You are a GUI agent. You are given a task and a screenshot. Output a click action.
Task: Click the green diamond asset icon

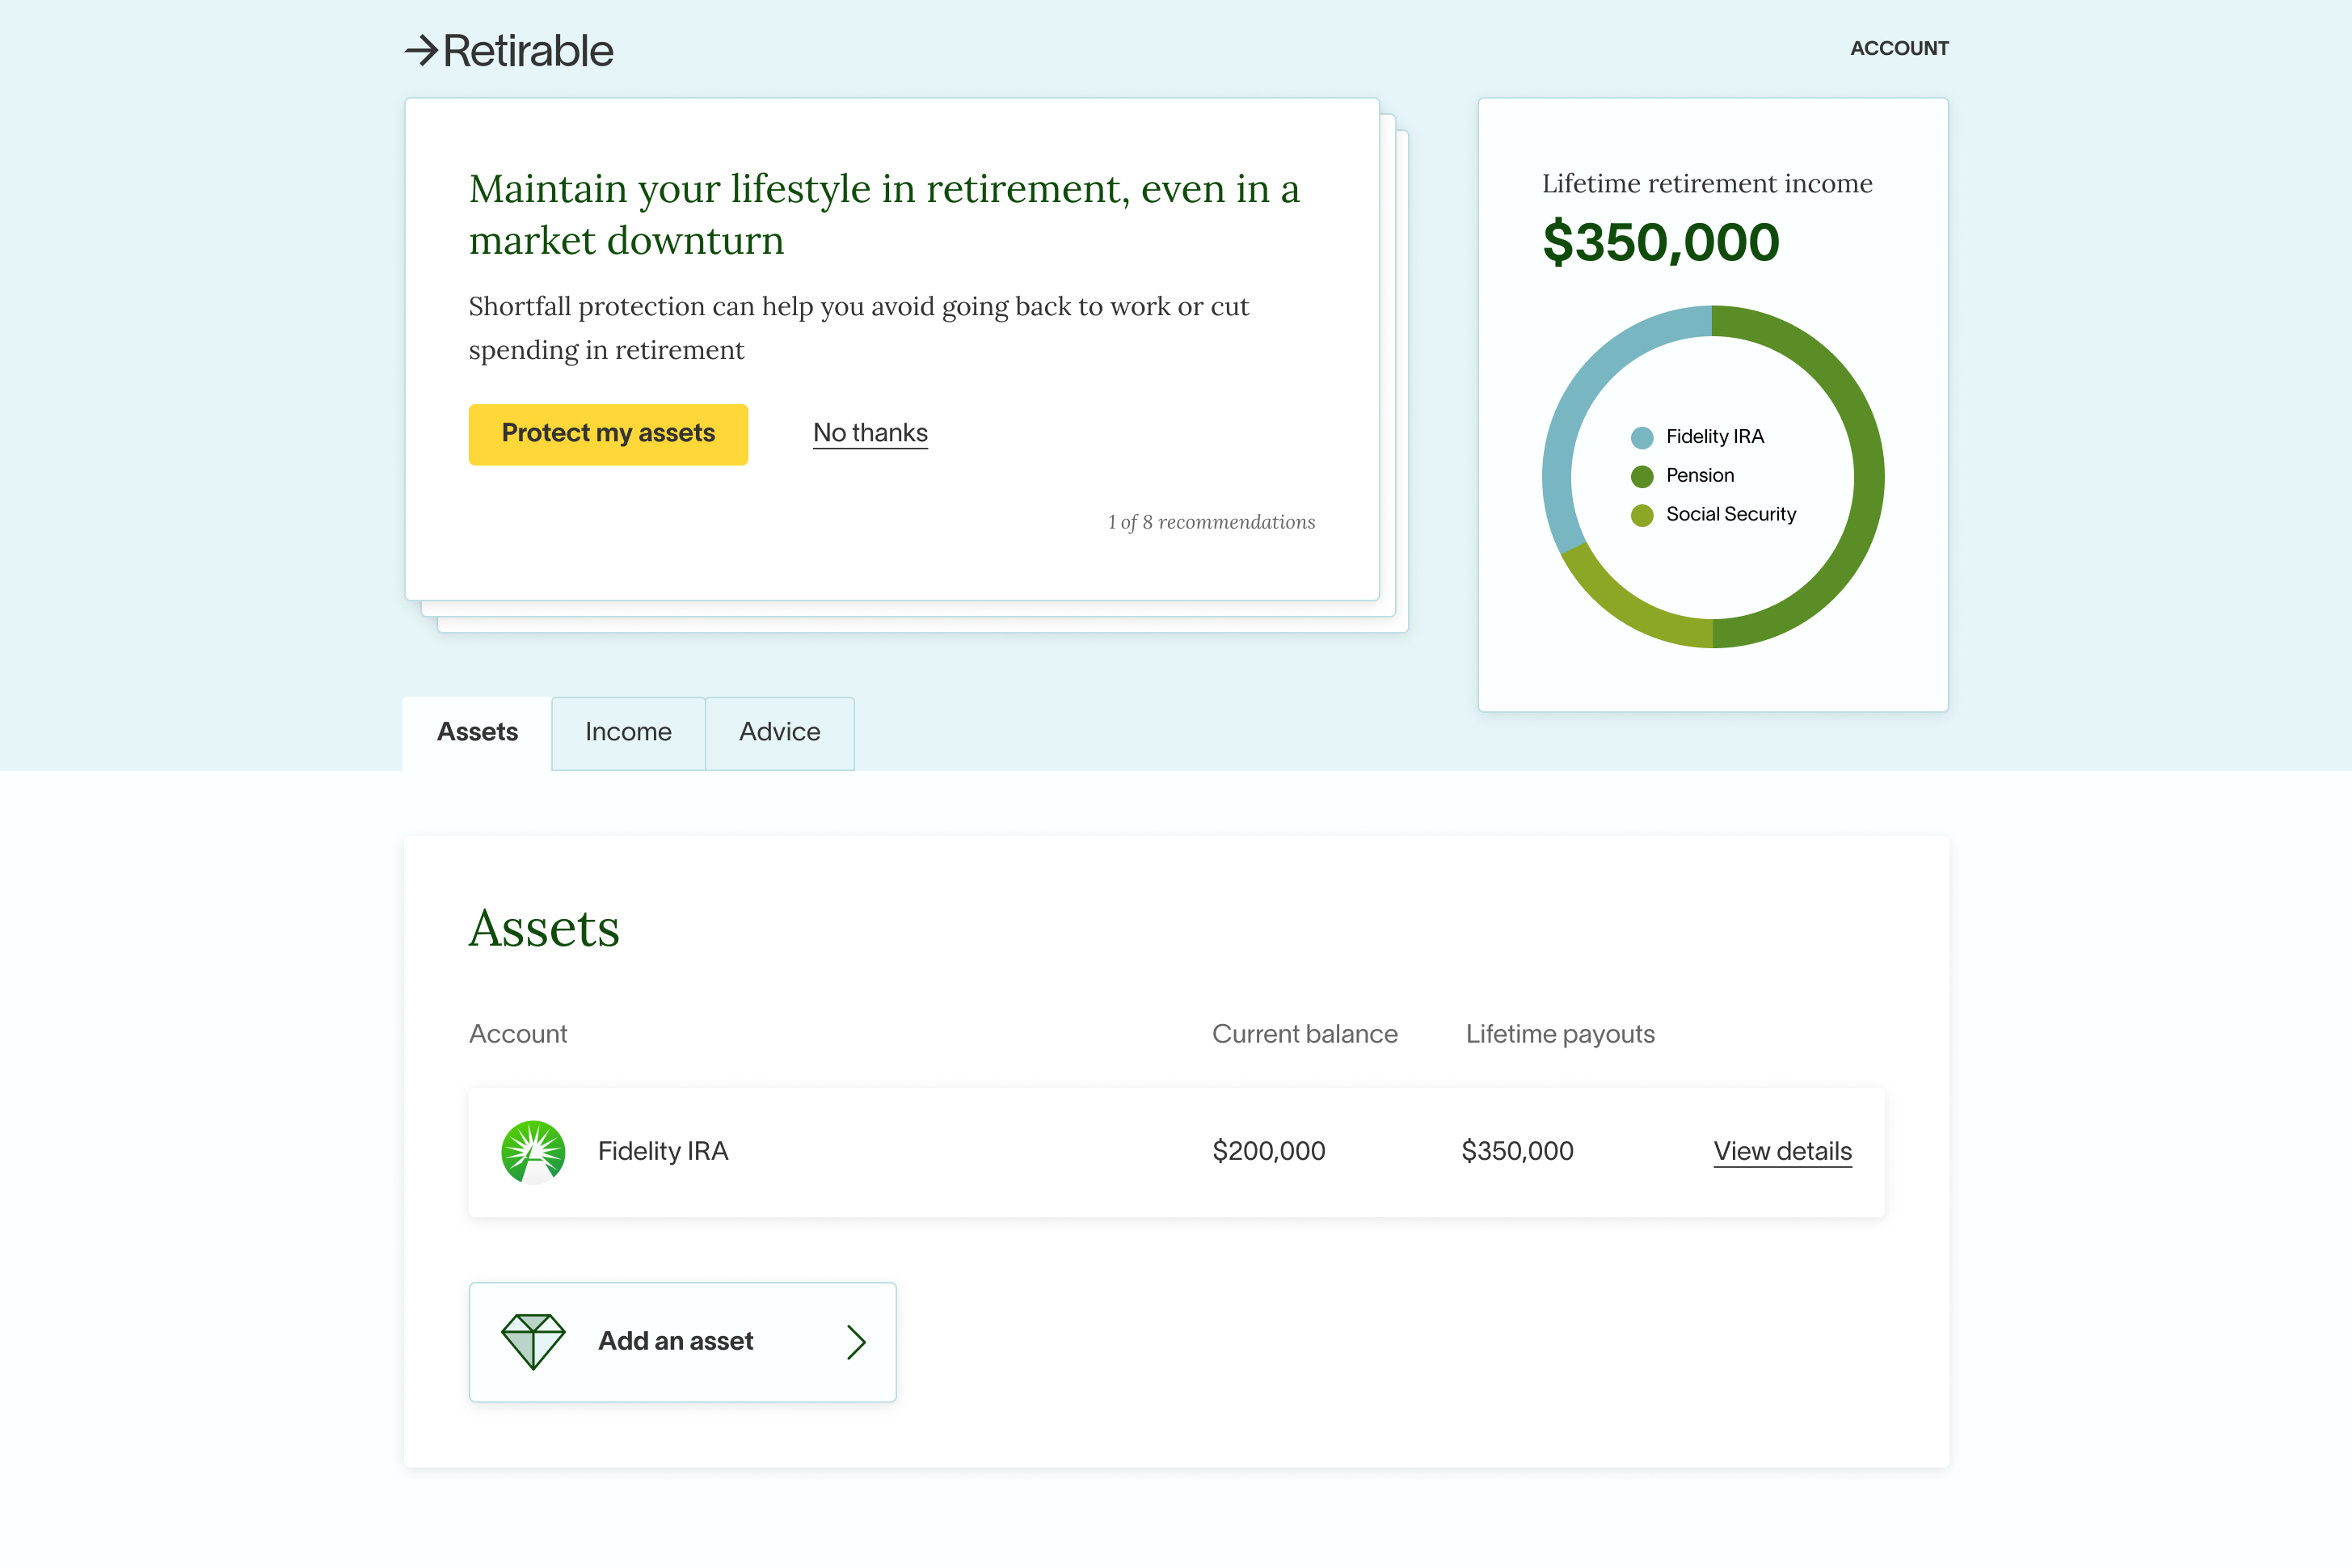[x=533, y=1341]
